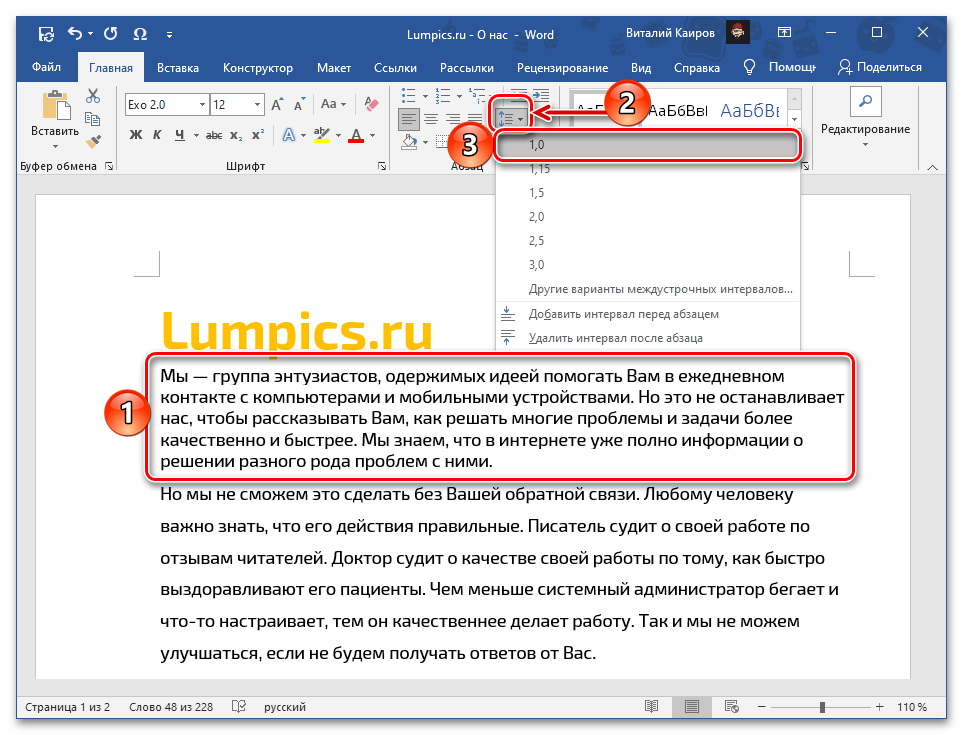Open the Undo history dropdown arrow

coord(90,34)
